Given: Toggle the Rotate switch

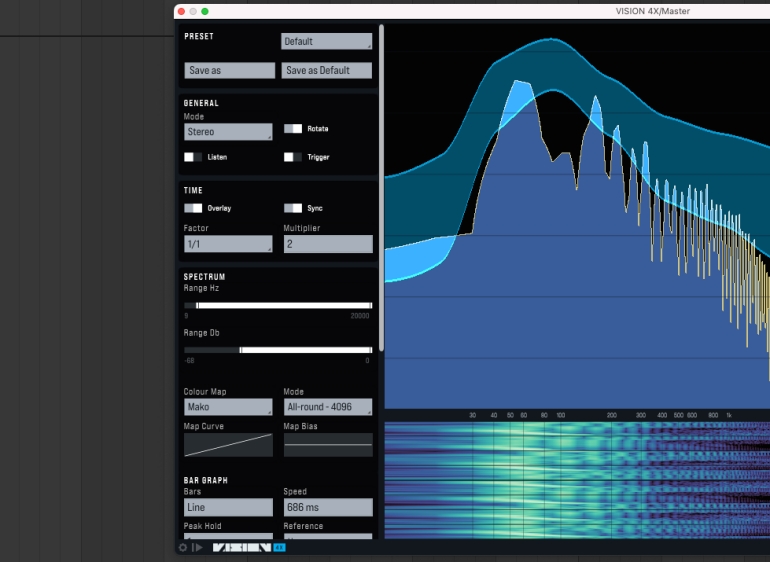Looking at the screenshot, I should tap(293, 129).
